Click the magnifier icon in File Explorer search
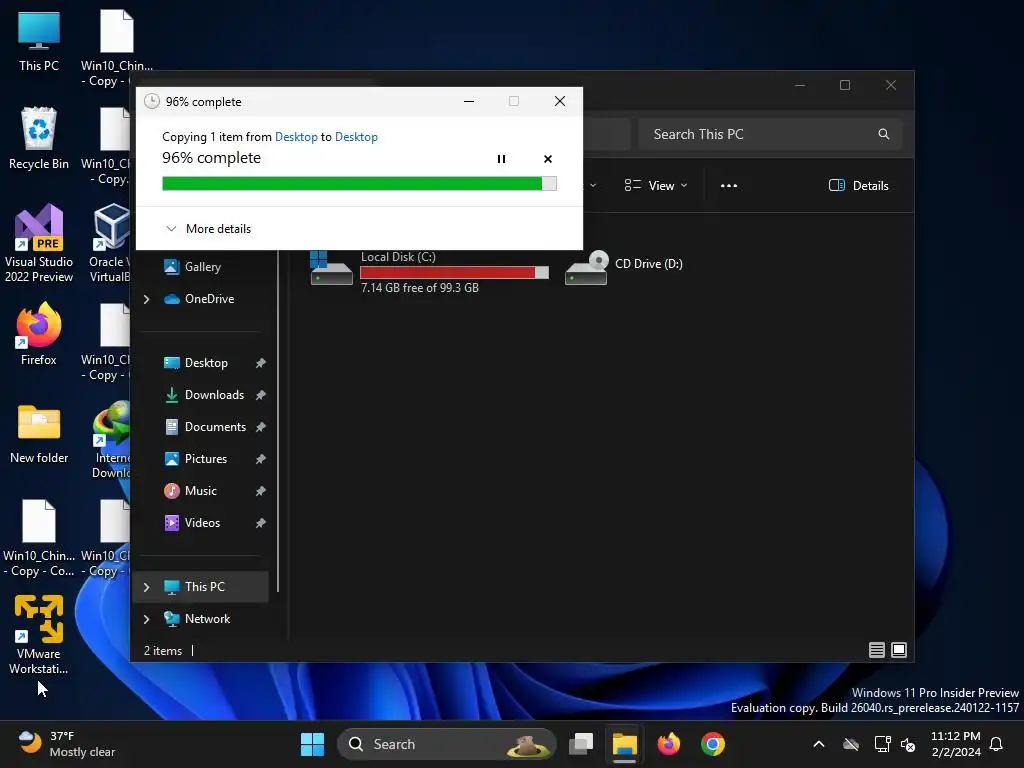Screen dimensions: 1024x768 pyautogui.click(x=883, y=134)
